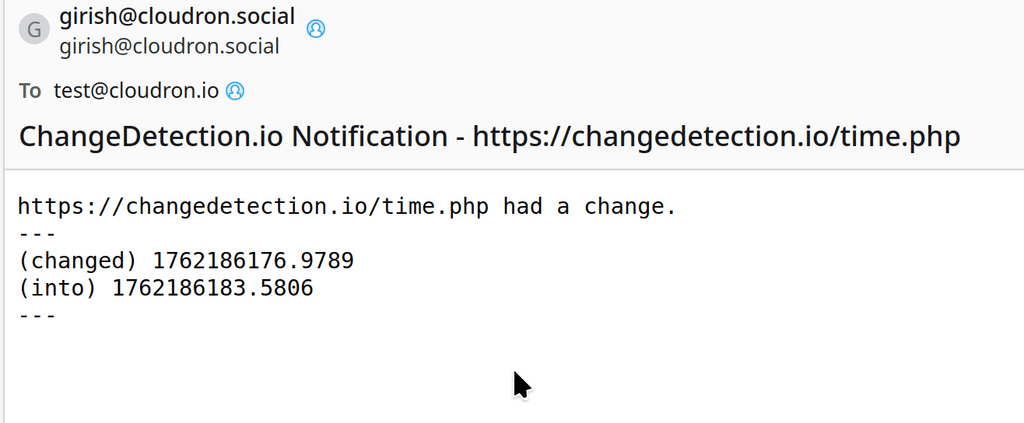The height and width of the screenshot is (423, 1024).
Task: Select the smaller sender email address line
Action: (169, 46)
